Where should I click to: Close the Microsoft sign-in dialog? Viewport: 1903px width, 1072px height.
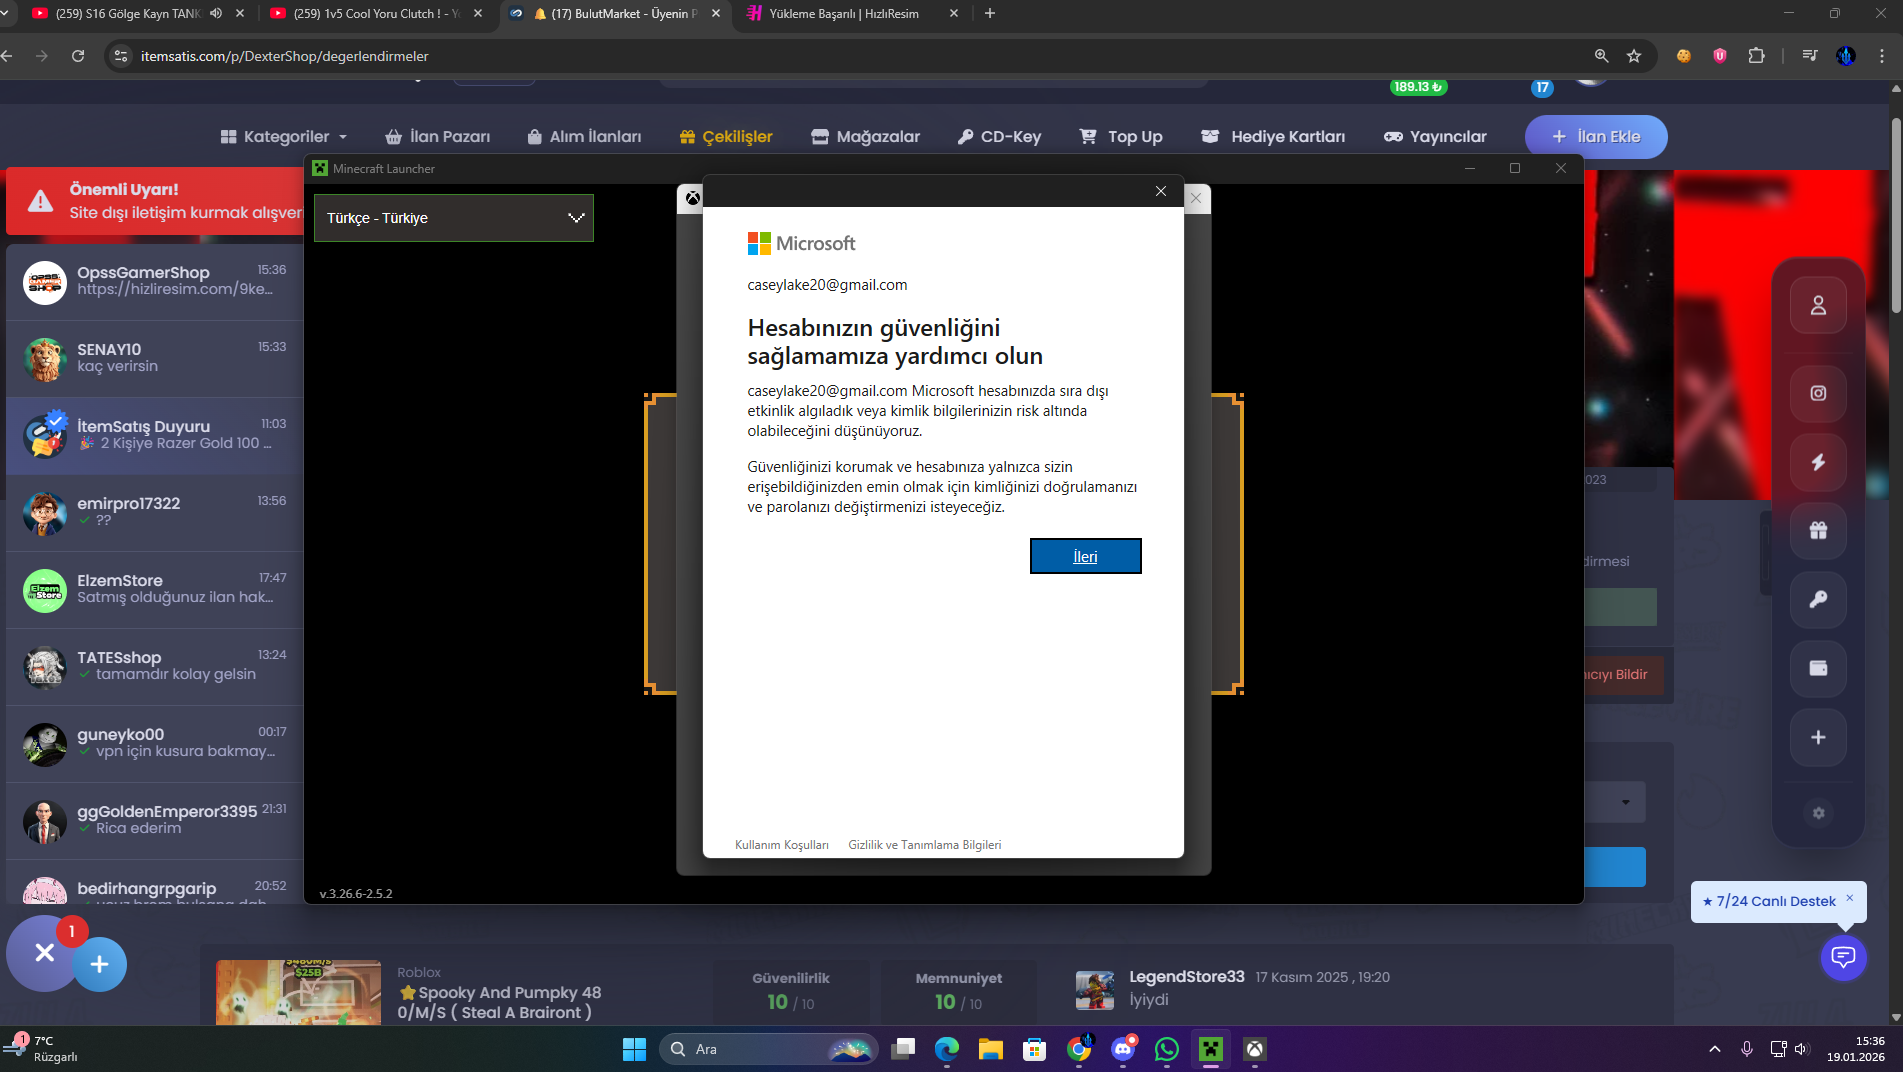tap(1160, 191)
